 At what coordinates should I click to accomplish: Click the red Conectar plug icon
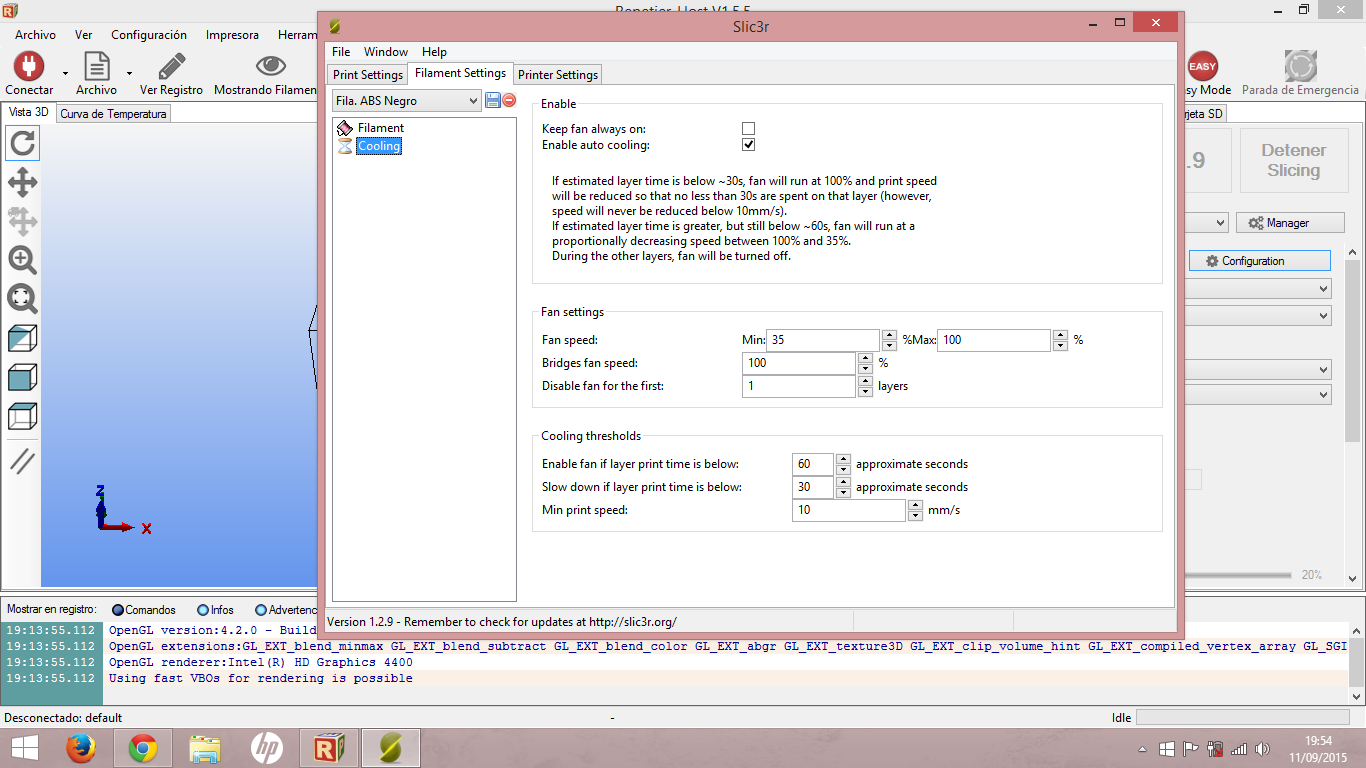28,67
